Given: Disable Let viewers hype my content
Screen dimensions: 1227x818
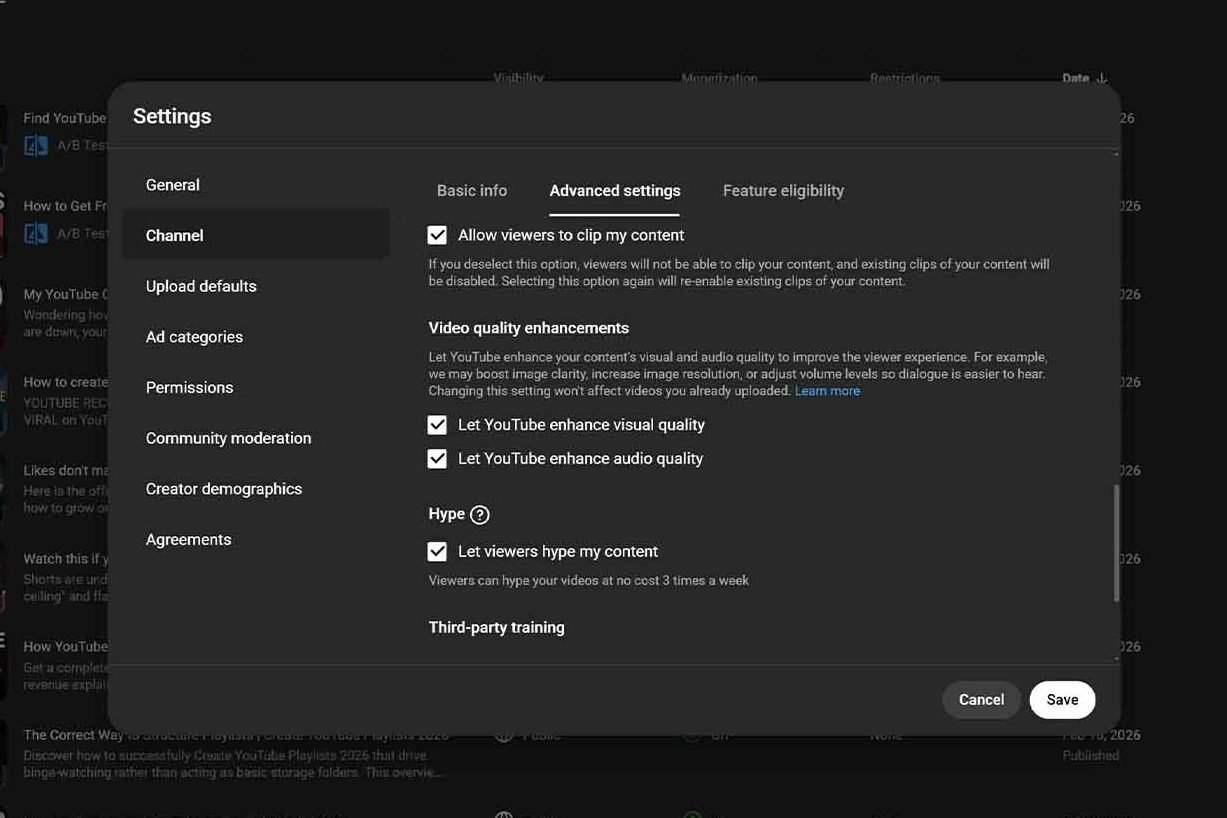Looking at the screenshot, I should [x=437, y=552].
